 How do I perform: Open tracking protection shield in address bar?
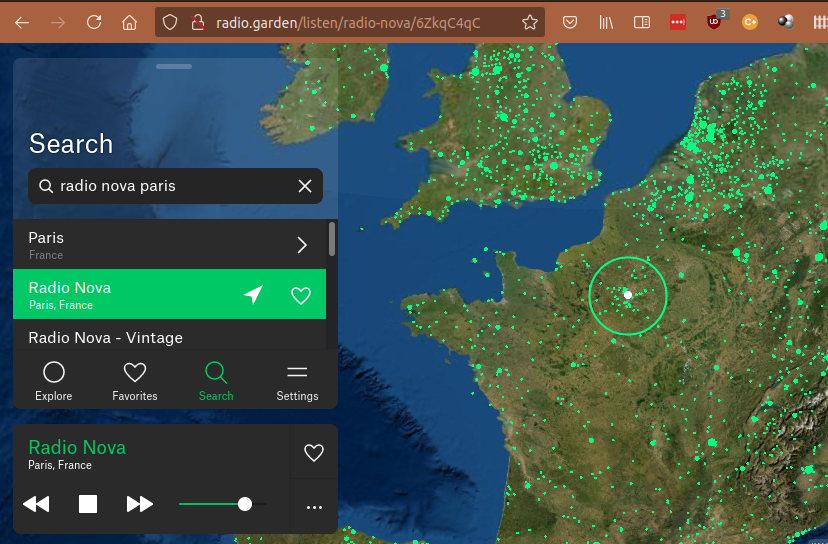pos(170,22)
